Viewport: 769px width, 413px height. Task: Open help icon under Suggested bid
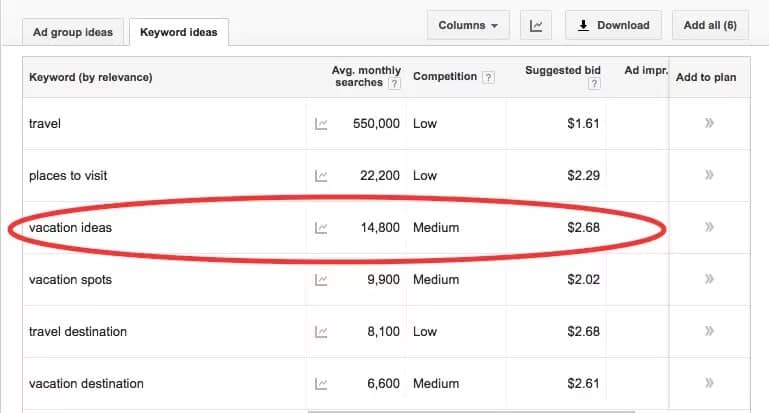click(x=594, y=83)
